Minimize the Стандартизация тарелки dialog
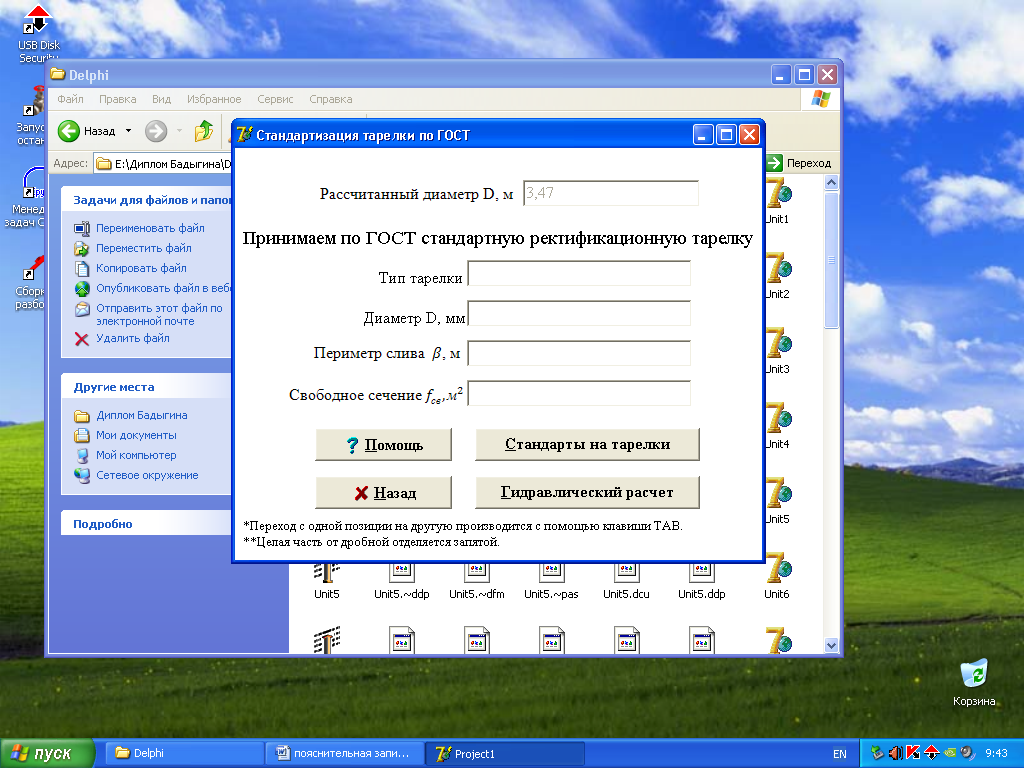 click(x=703, y=135)
